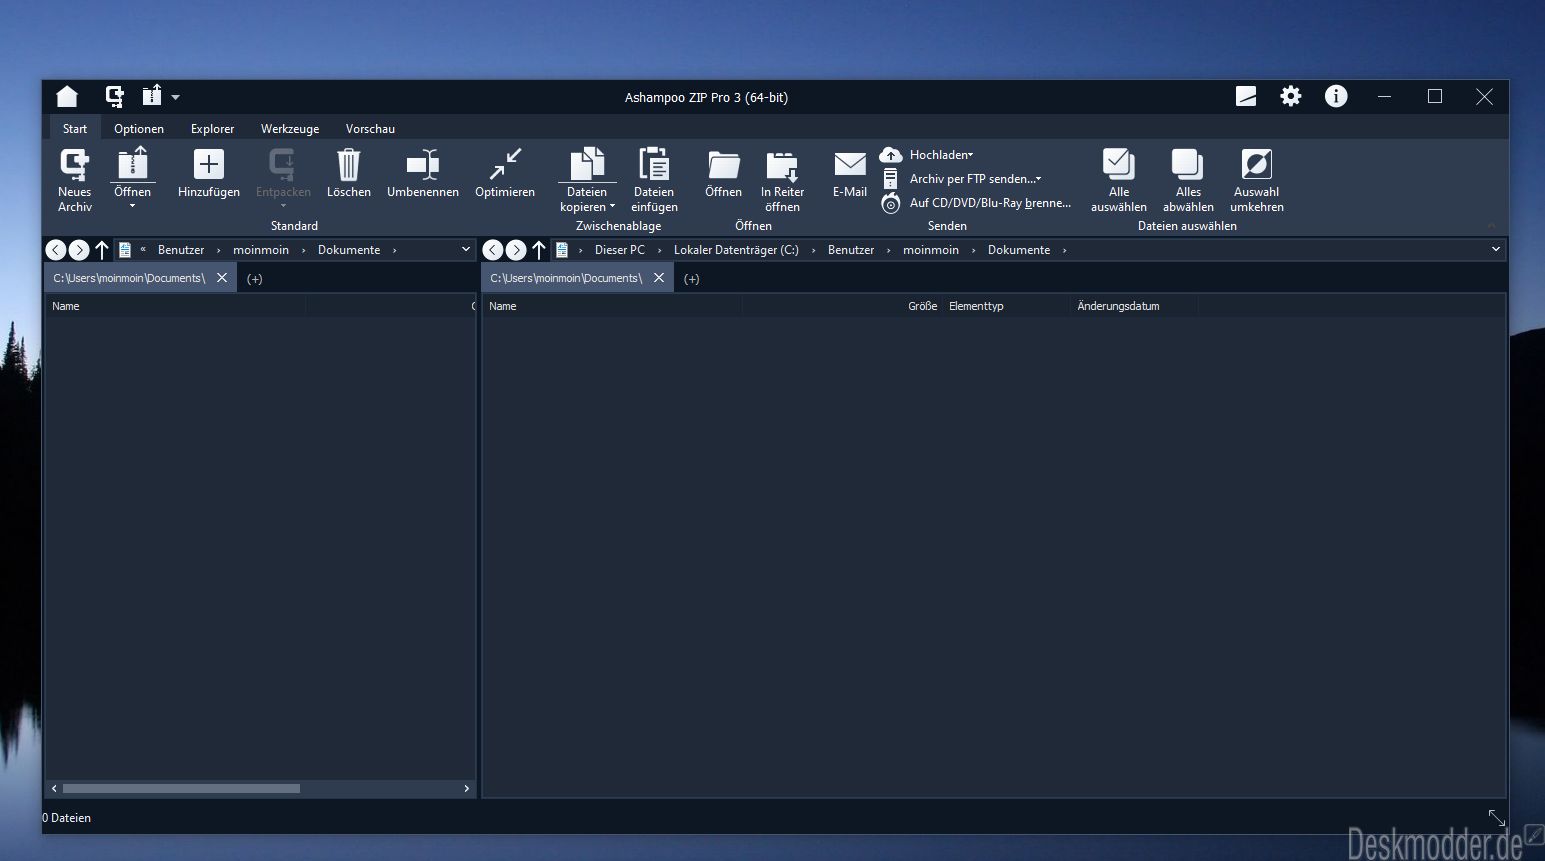Click Benutzer in left pane breadcrumb
1545x861 pixels.
click(x=181, y=250)
